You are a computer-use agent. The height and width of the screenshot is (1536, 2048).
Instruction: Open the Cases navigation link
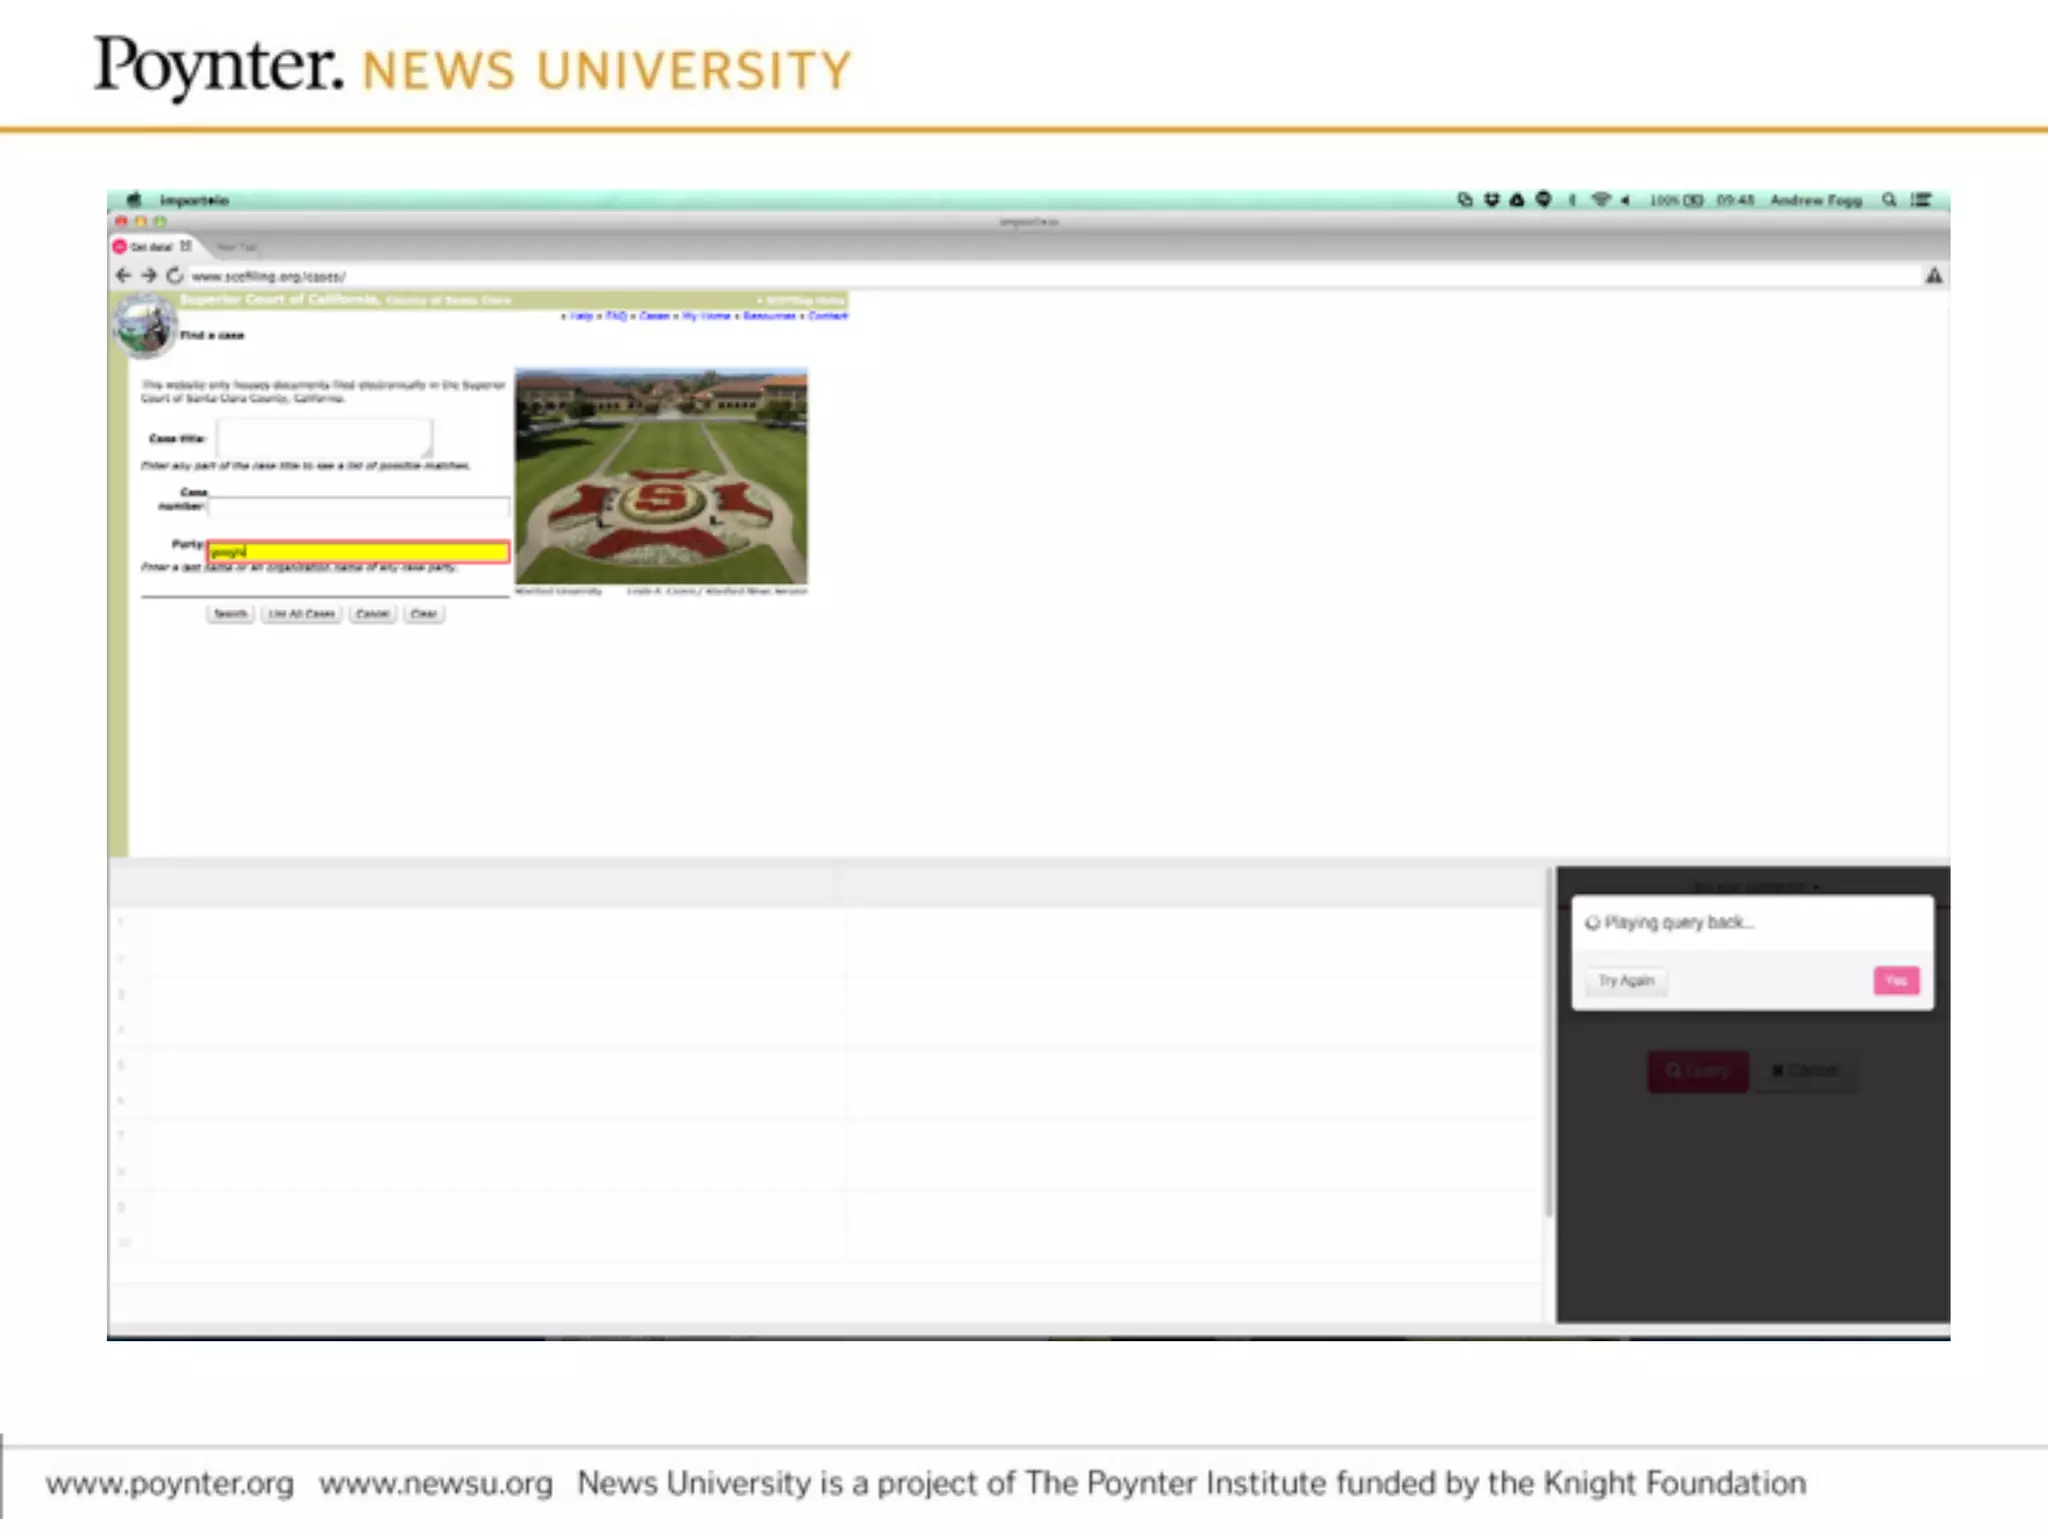click(654, 316)
